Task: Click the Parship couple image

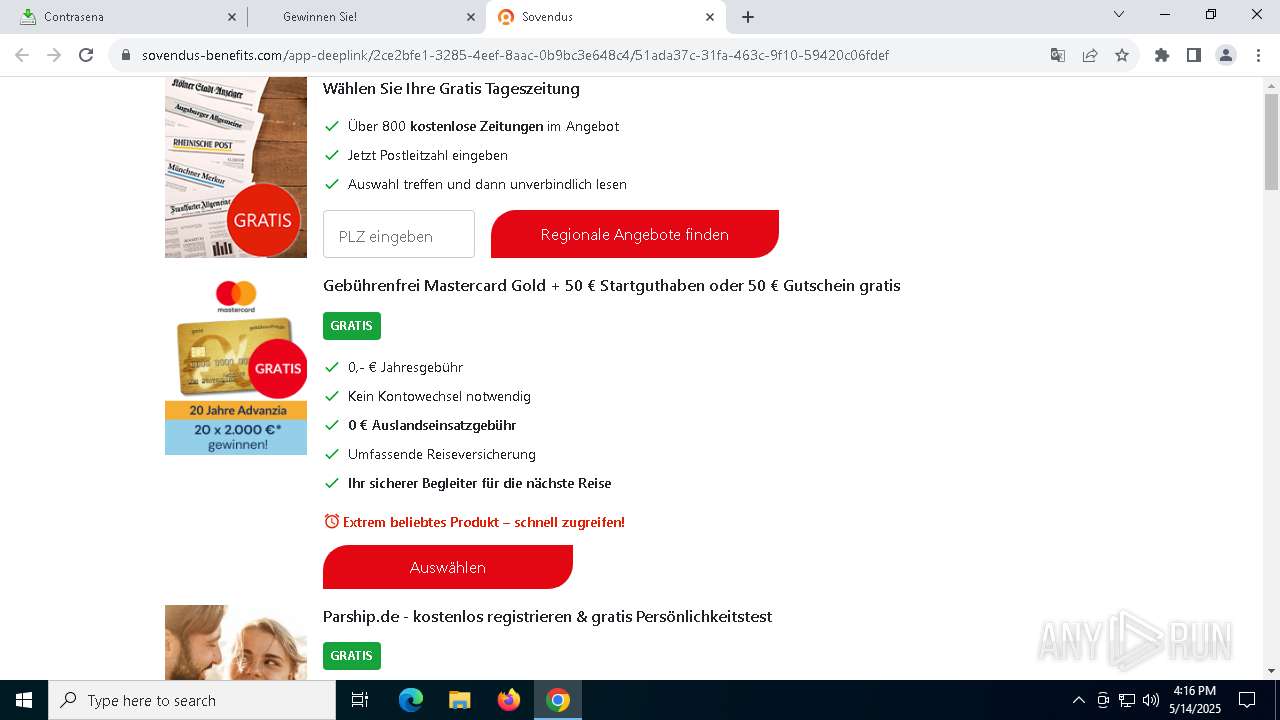Action: (x=236, y=642)
